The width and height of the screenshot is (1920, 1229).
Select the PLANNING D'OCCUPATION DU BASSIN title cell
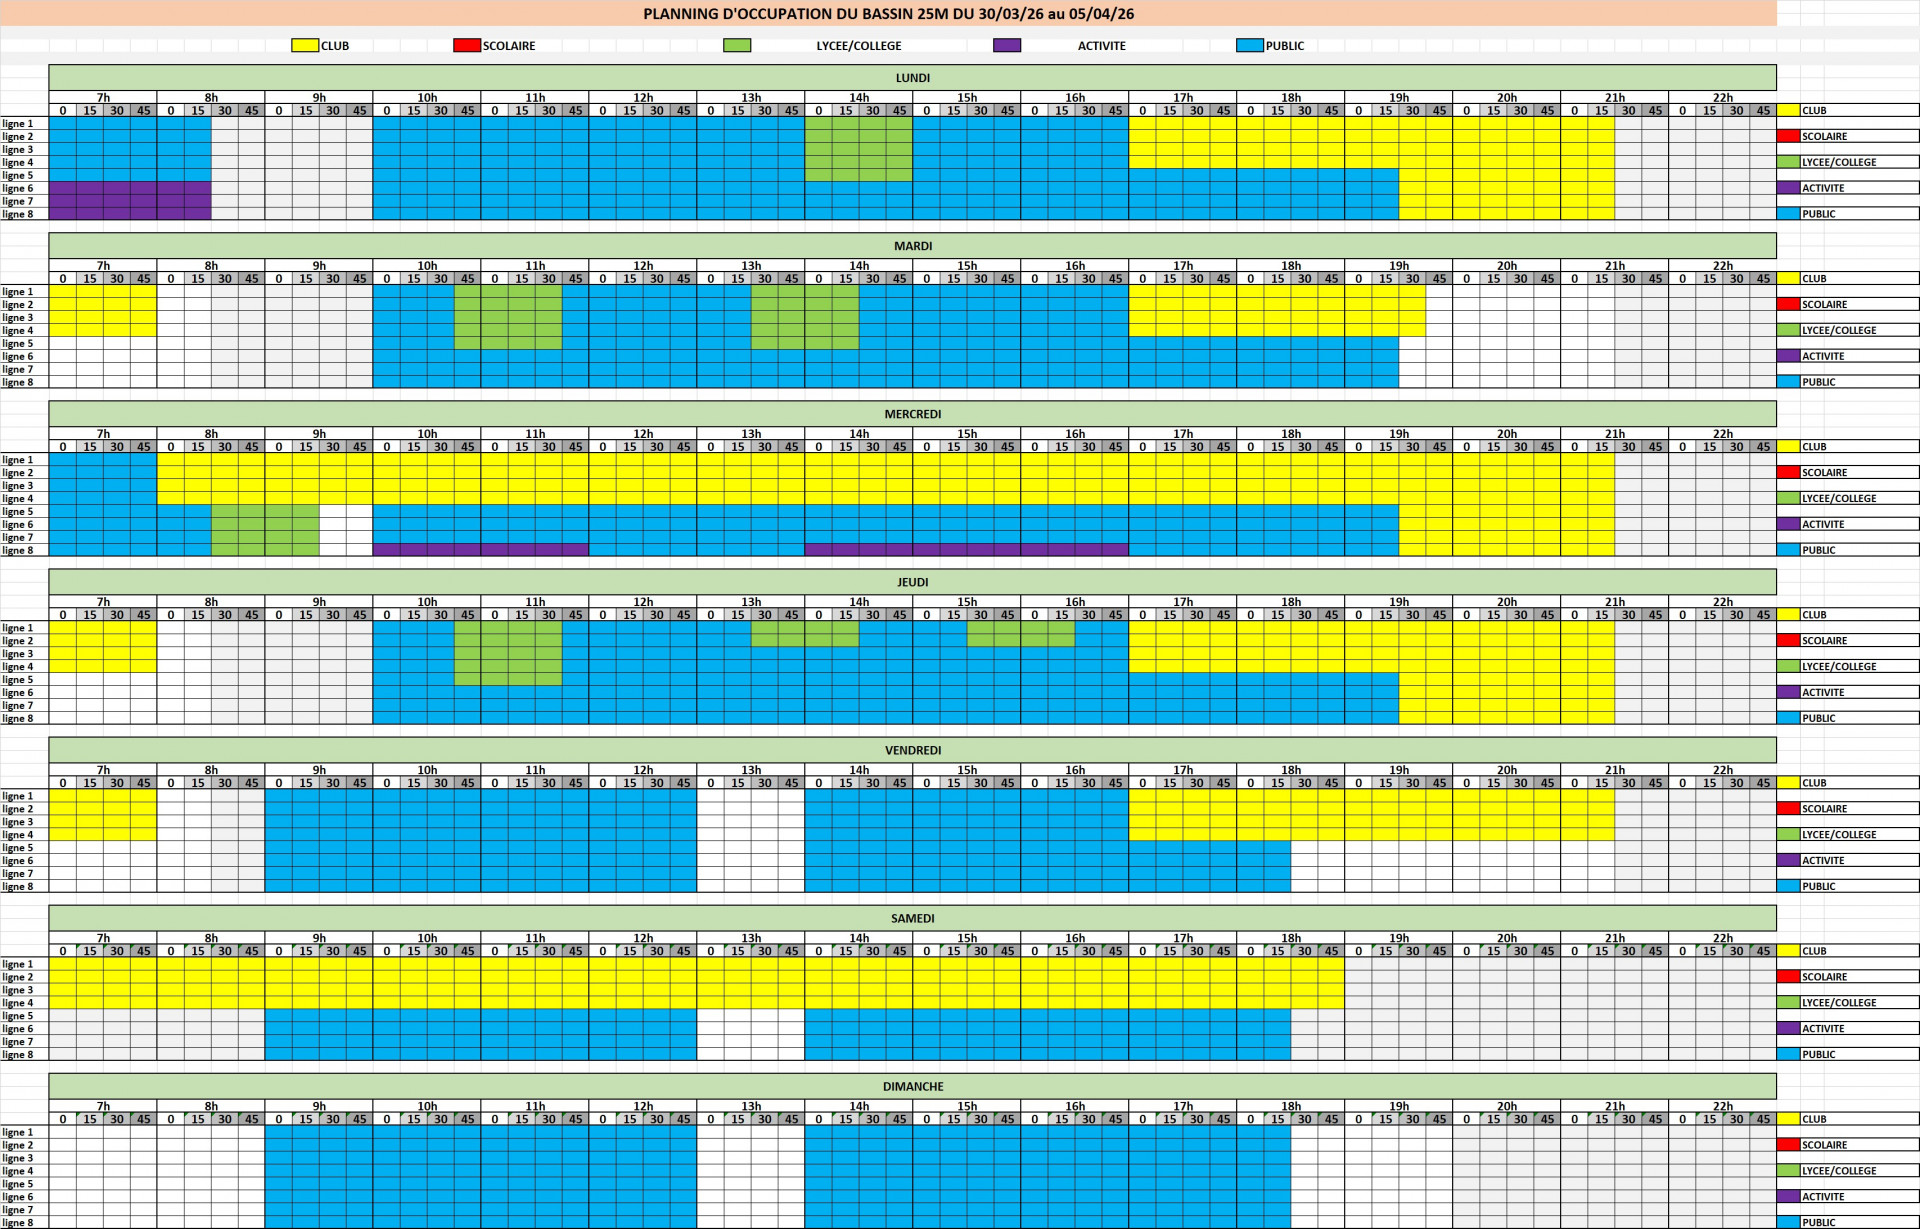[x=888, y=14]
